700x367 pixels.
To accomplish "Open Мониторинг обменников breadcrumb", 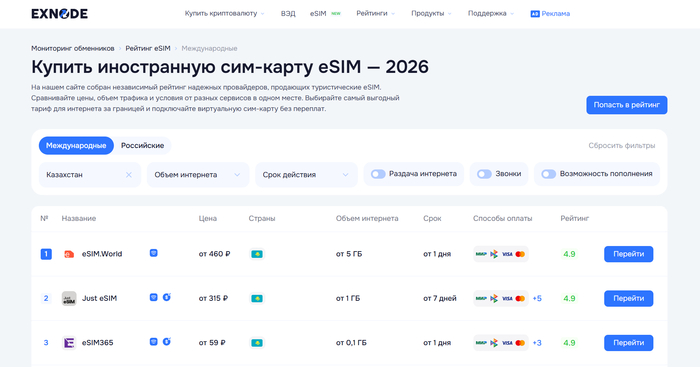I will click(x=73, y=48).
